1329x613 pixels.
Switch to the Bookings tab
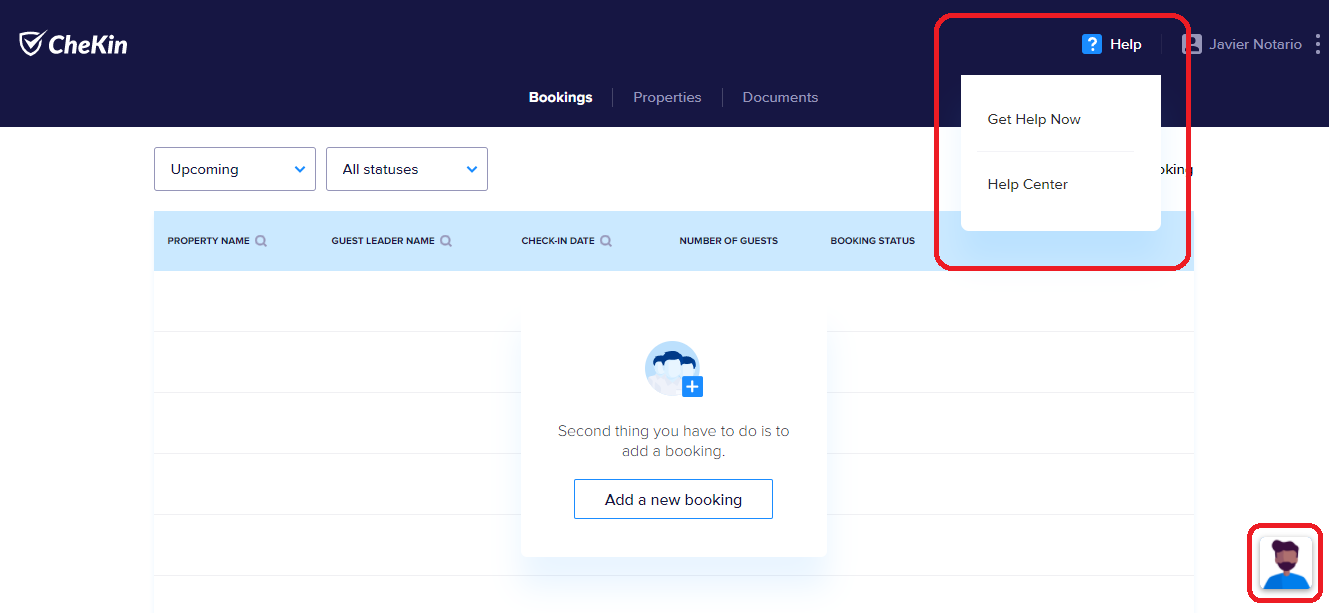pyautogui.click(x=560, y=98)
